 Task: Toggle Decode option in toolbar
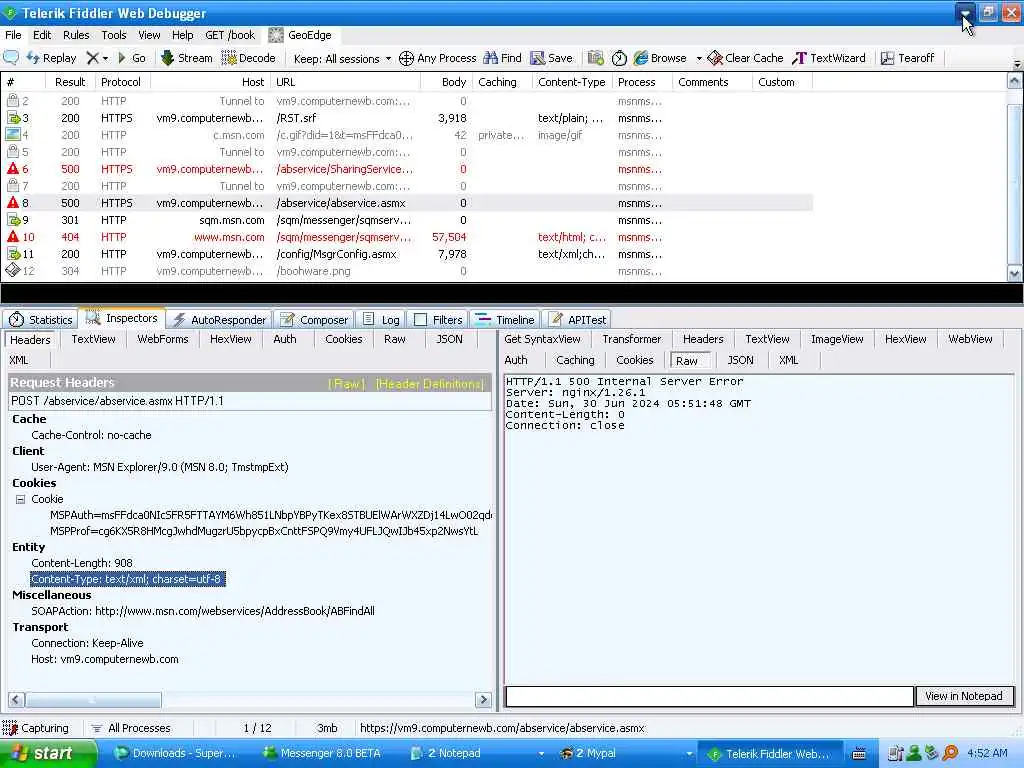(249, 58)
